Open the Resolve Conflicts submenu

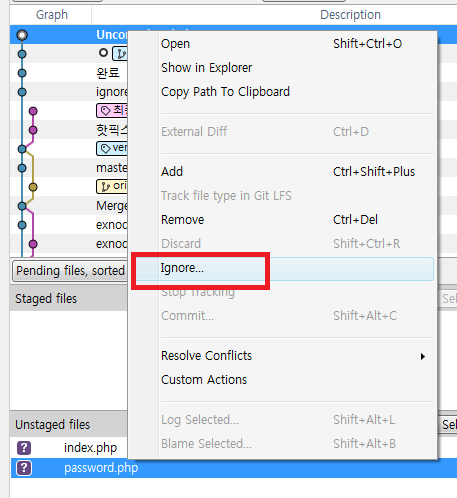coord(282,356)
